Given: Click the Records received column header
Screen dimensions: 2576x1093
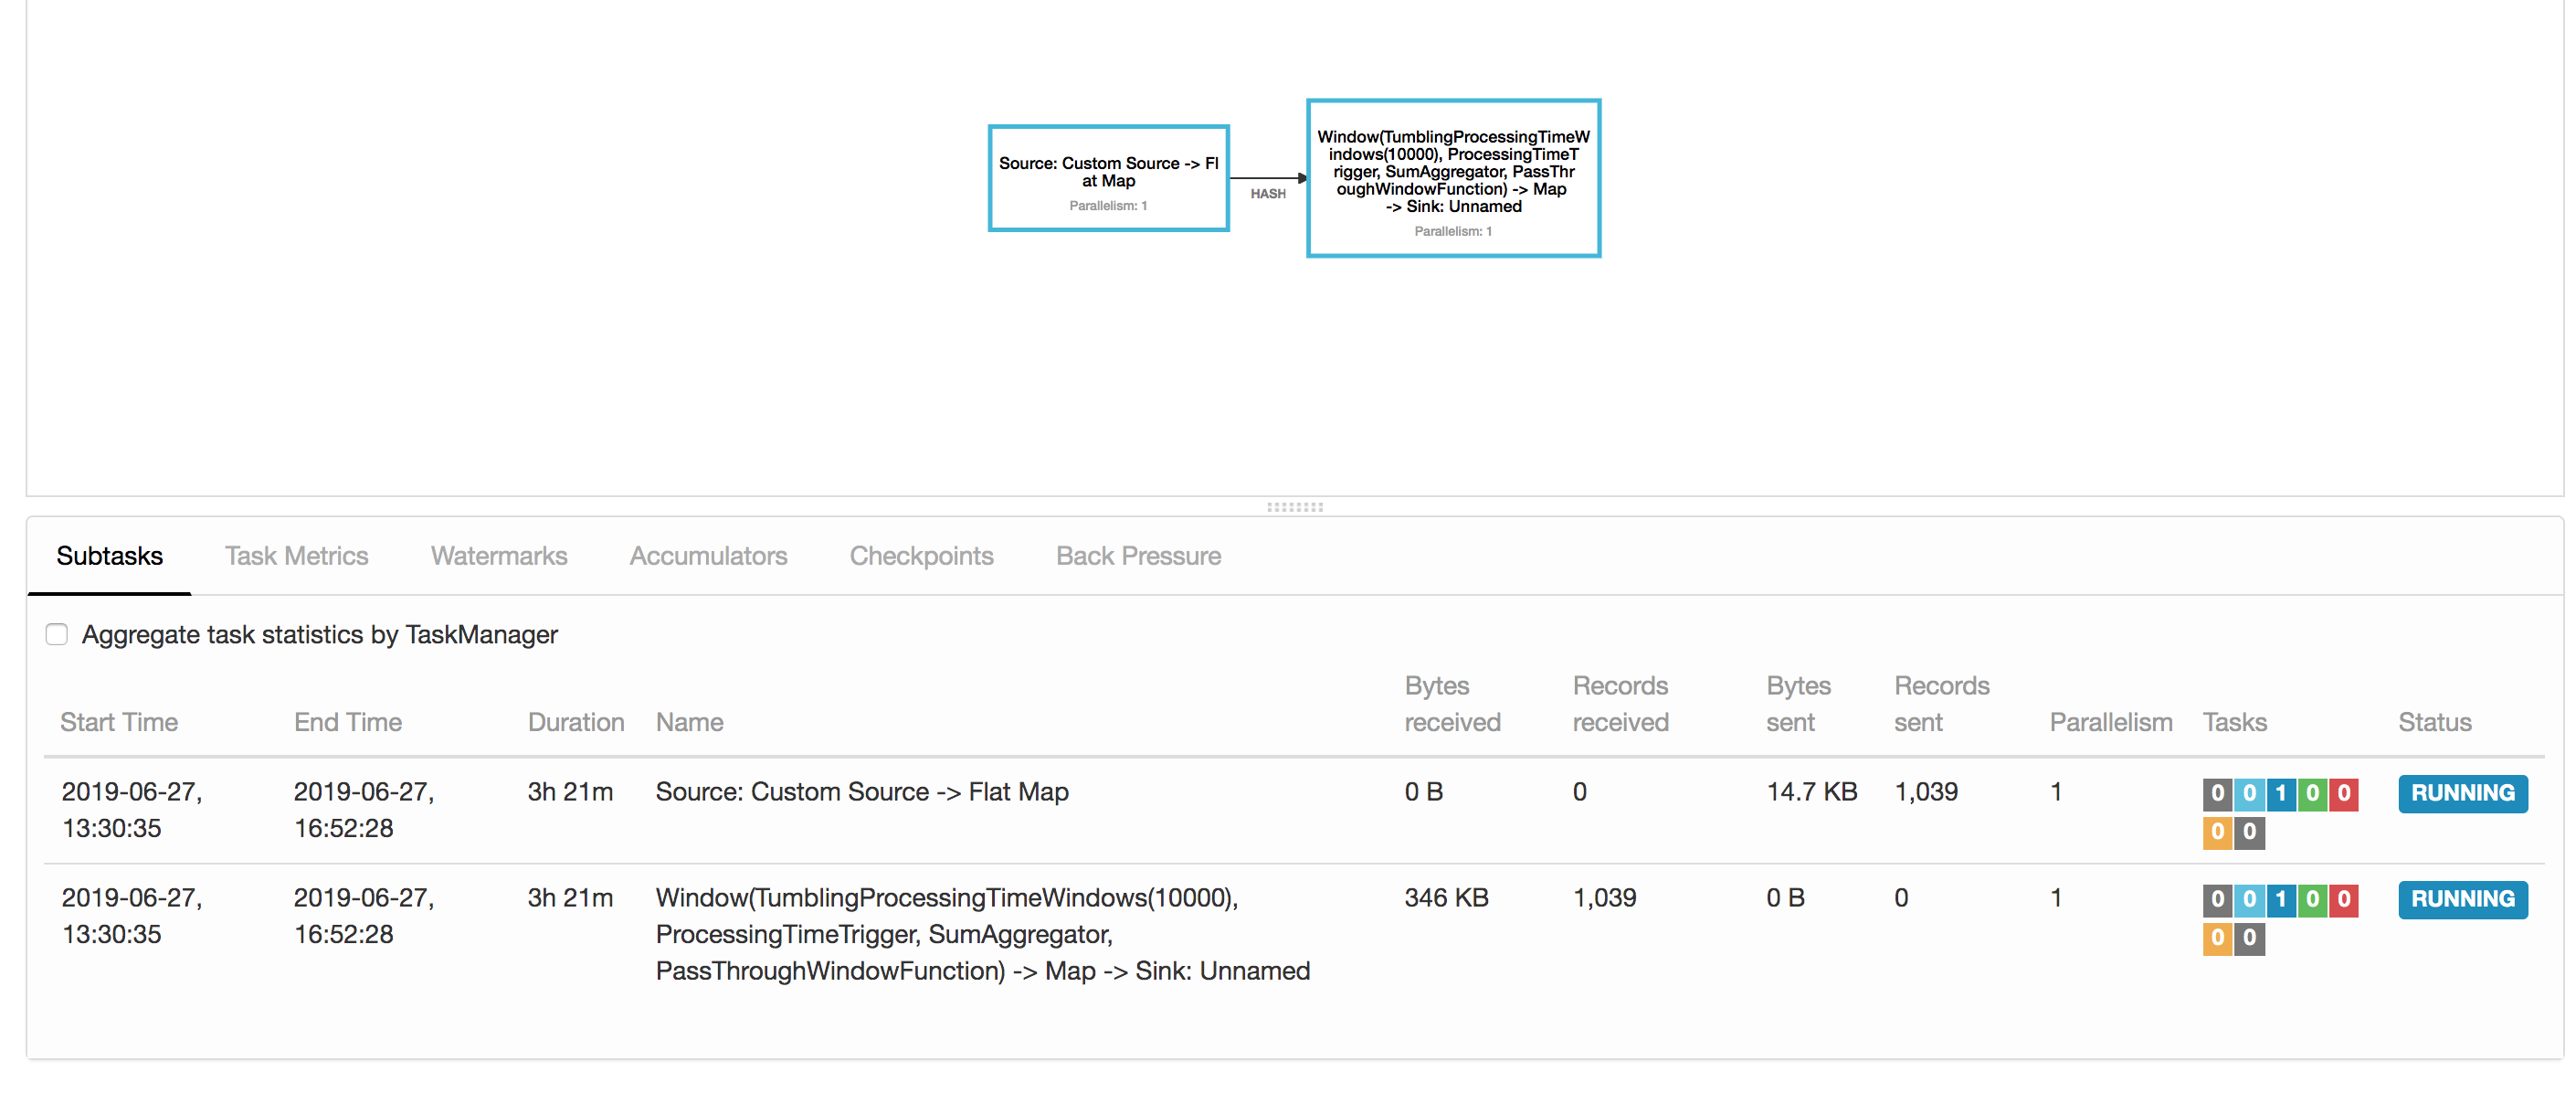Looking at the screenshot, I should (x=1620, y=704).
